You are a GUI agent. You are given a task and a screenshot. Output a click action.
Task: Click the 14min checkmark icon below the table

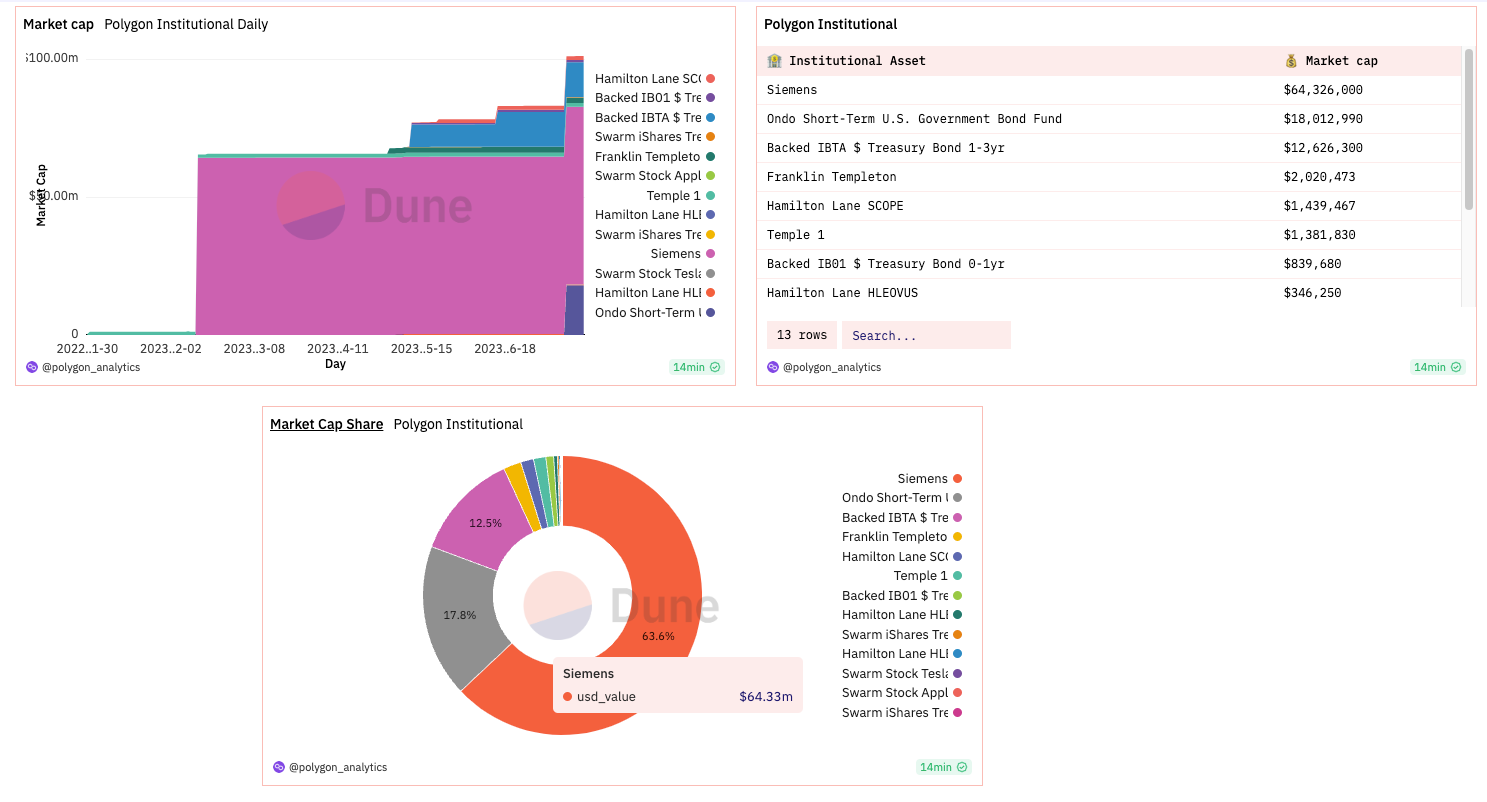(x=1456, y=367)
